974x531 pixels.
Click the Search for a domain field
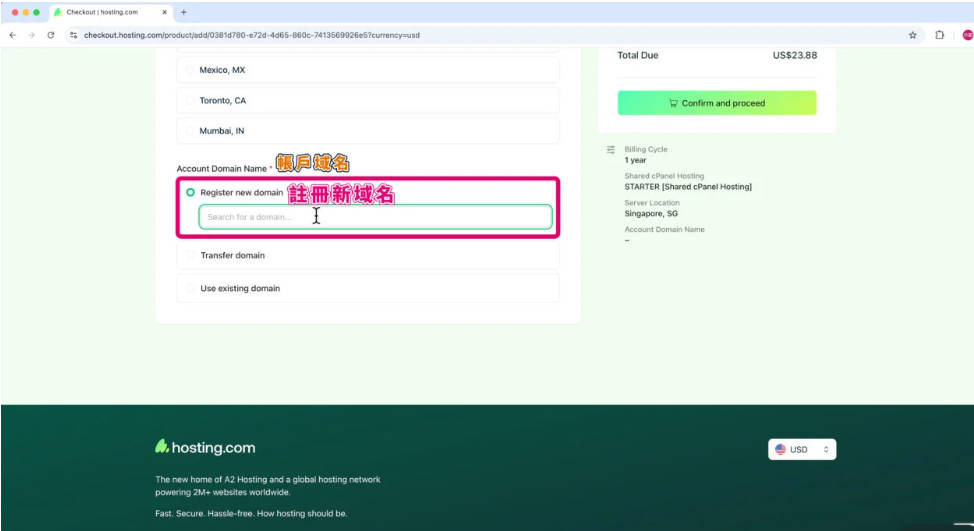tap(375, 217)
